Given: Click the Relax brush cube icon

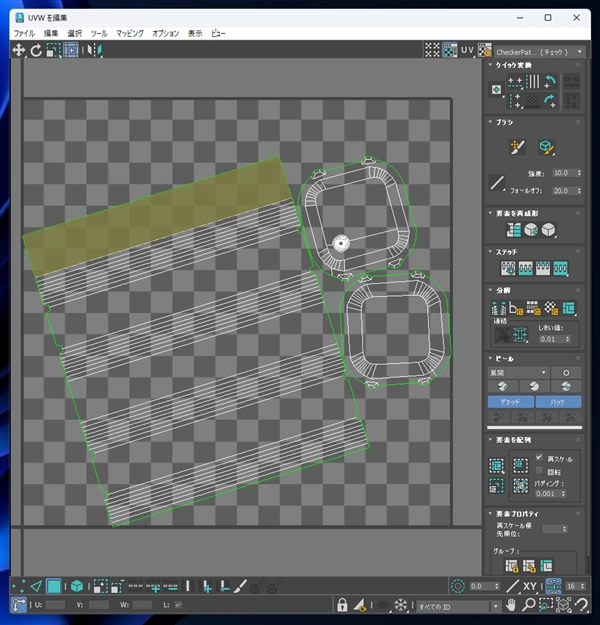Looking at the screenshot, I should (x=546, y=147).
